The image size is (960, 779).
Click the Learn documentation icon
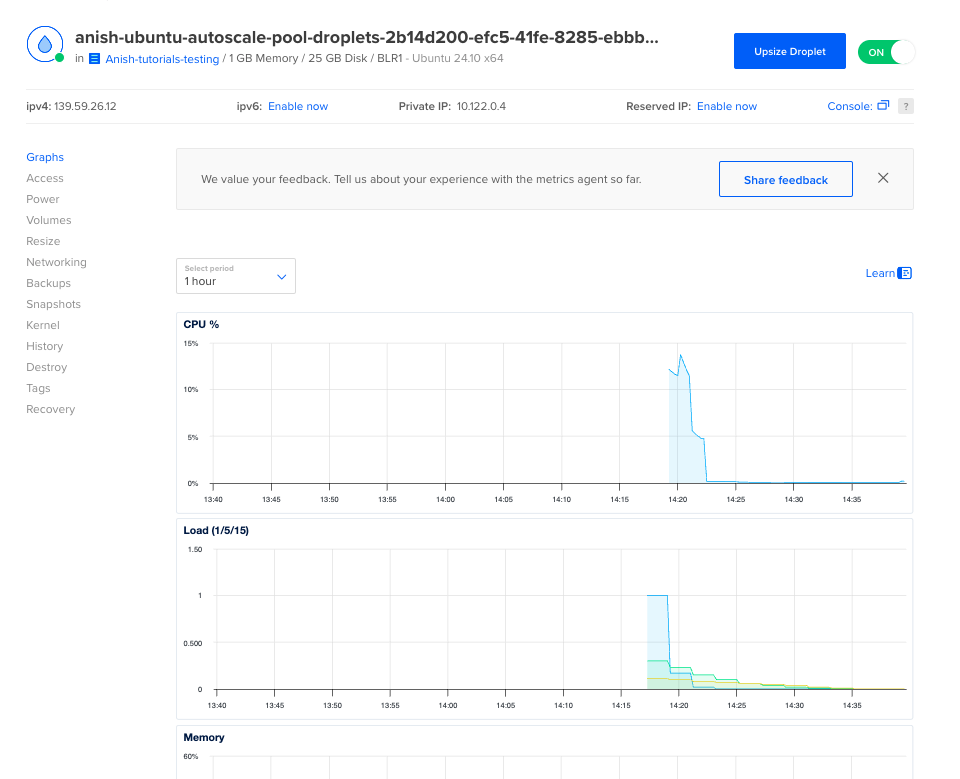[905, 273]
